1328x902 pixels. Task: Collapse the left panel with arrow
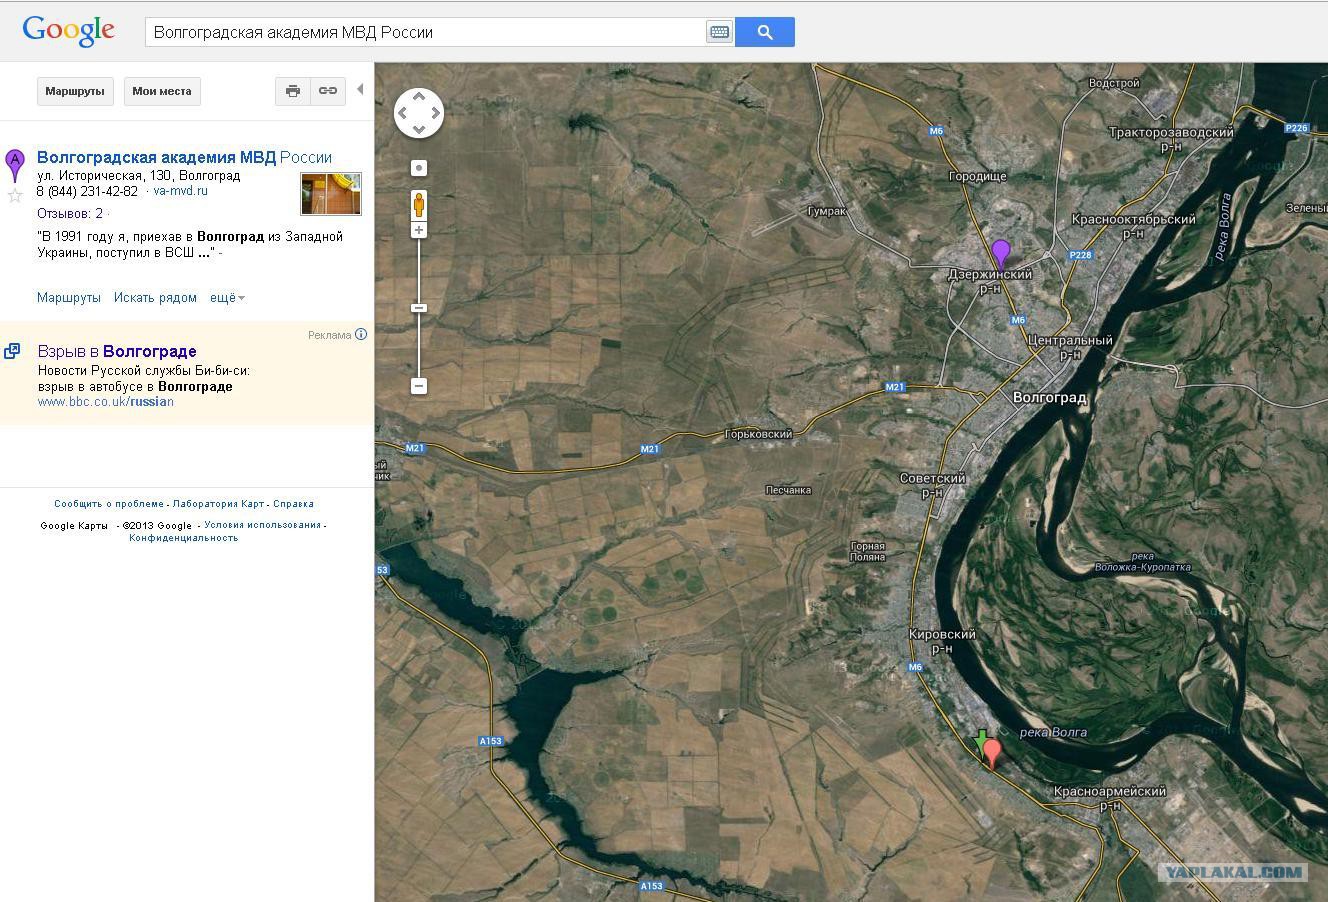(x=360, y=89)
